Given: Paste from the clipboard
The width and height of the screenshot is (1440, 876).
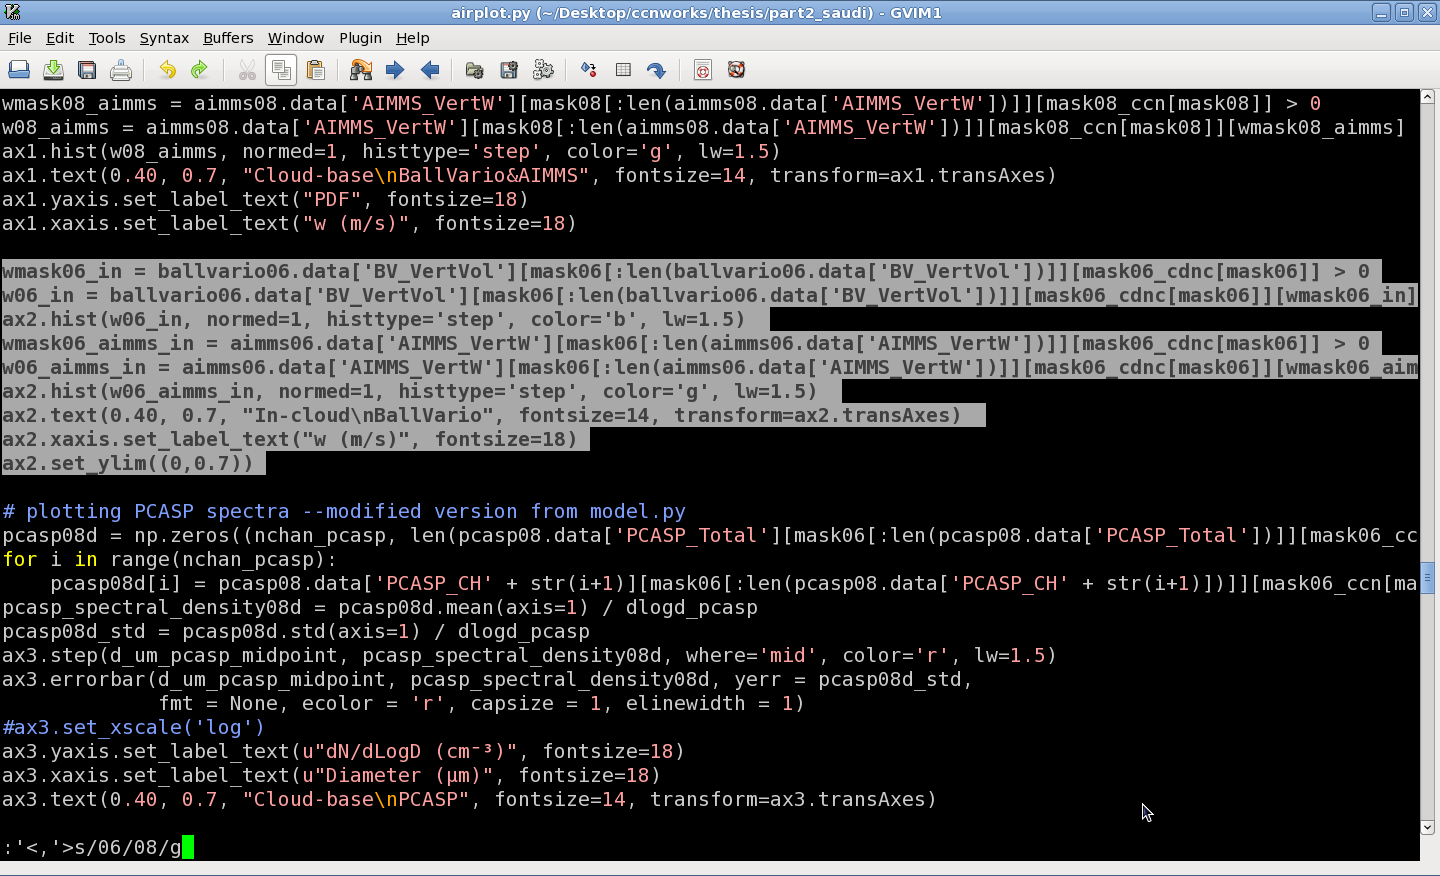Looking at the screenshot, I should coord(315,69).
